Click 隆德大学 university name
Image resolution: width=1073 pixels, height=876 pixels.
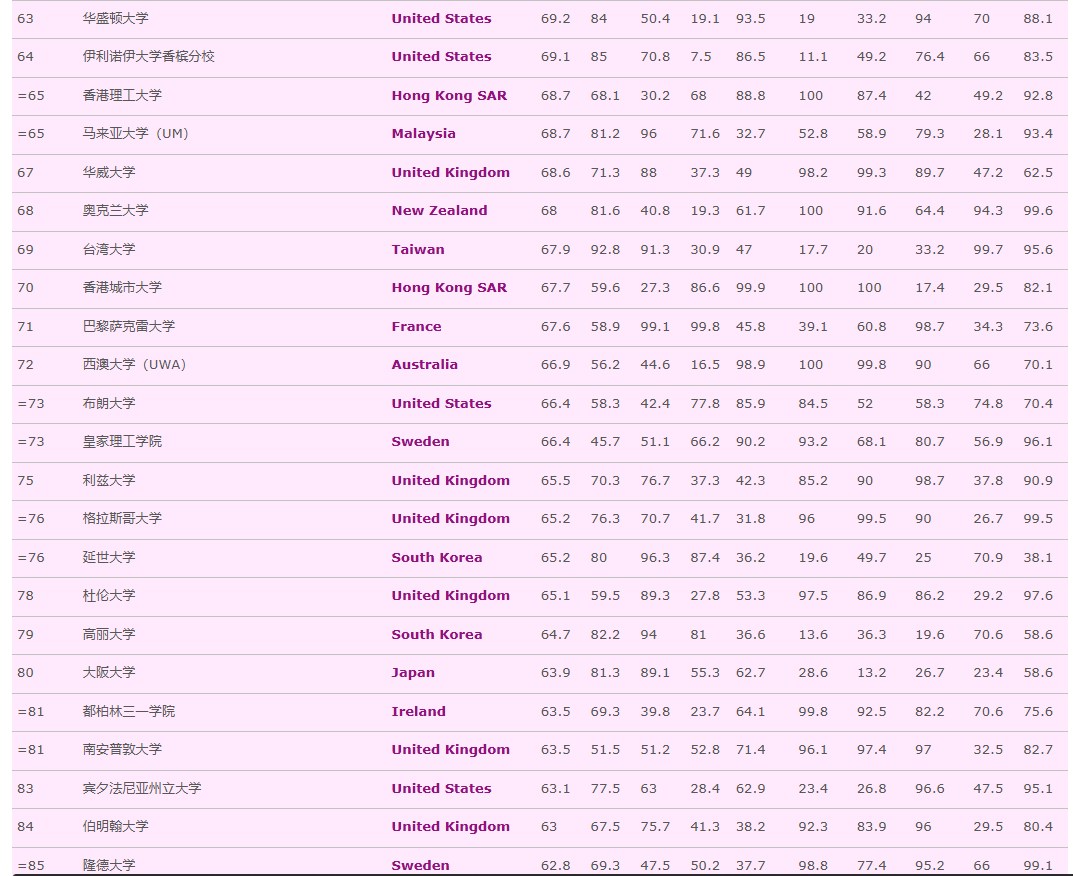pyautogui.click(x=109, y=865)
